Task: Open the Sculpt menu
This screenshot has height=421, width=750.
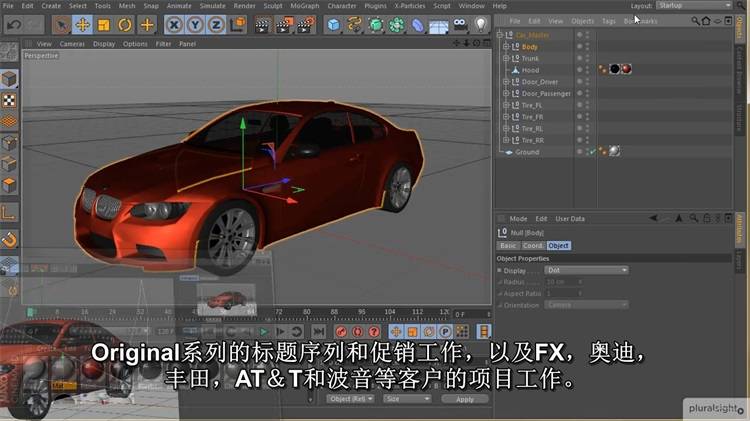Action: 273,6
